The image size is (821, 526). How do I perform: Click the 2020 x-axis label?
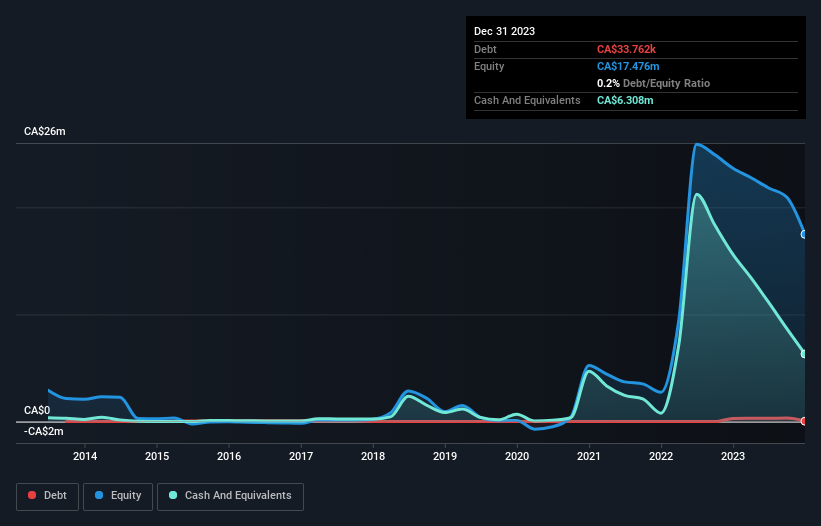[x=517, y=456]
